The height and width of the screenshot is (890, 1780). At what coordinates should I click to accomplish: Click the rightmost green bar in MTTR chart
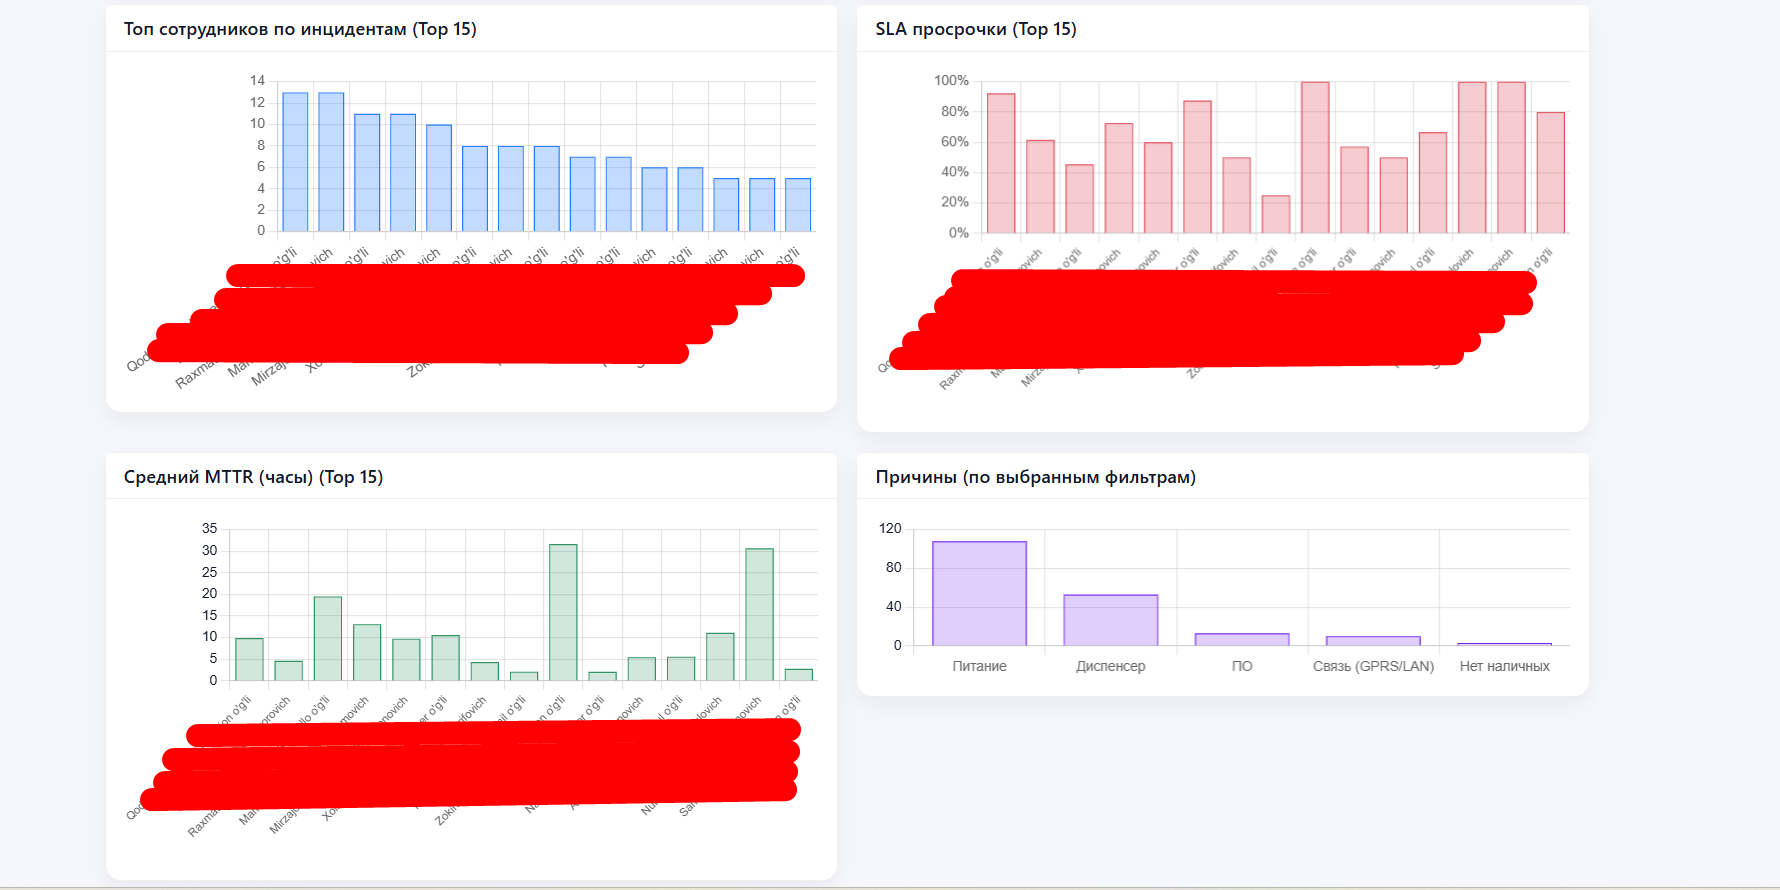tap(798, 675)
